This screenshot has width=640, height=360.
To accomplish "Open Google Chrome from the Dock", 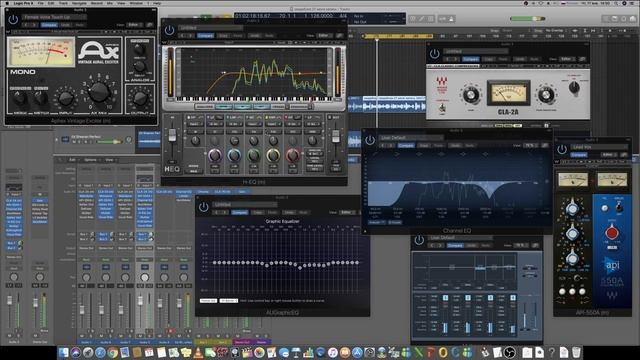I will pos(112,352).
